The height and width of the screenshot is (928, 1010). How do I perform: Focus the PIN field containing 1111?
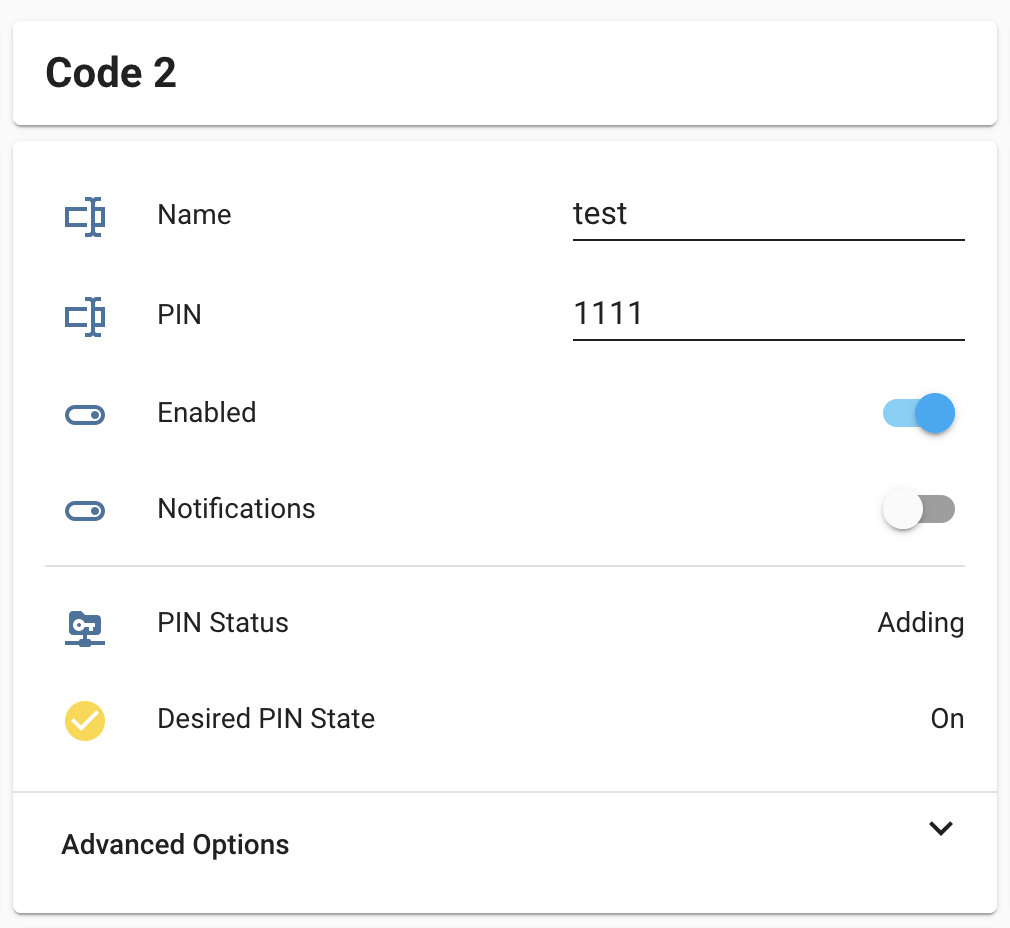[768, 314]
